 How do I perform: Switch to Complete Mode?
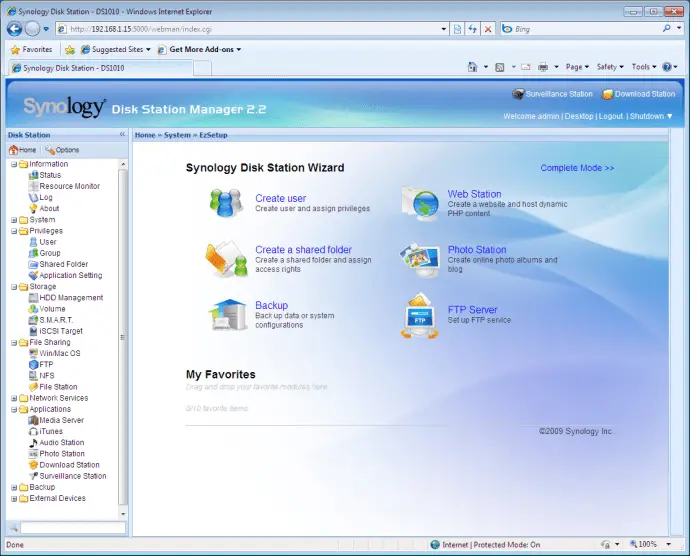point(577,168)
